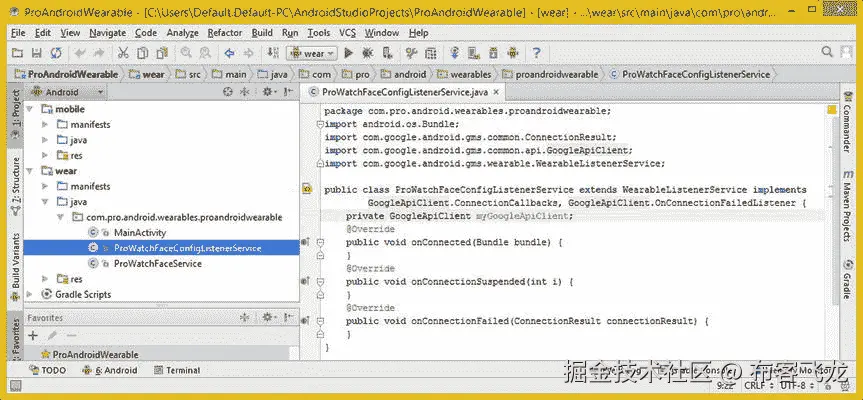Click the Save All floppy icon
Screen dimensions: 863x400
tap(36, 53)
